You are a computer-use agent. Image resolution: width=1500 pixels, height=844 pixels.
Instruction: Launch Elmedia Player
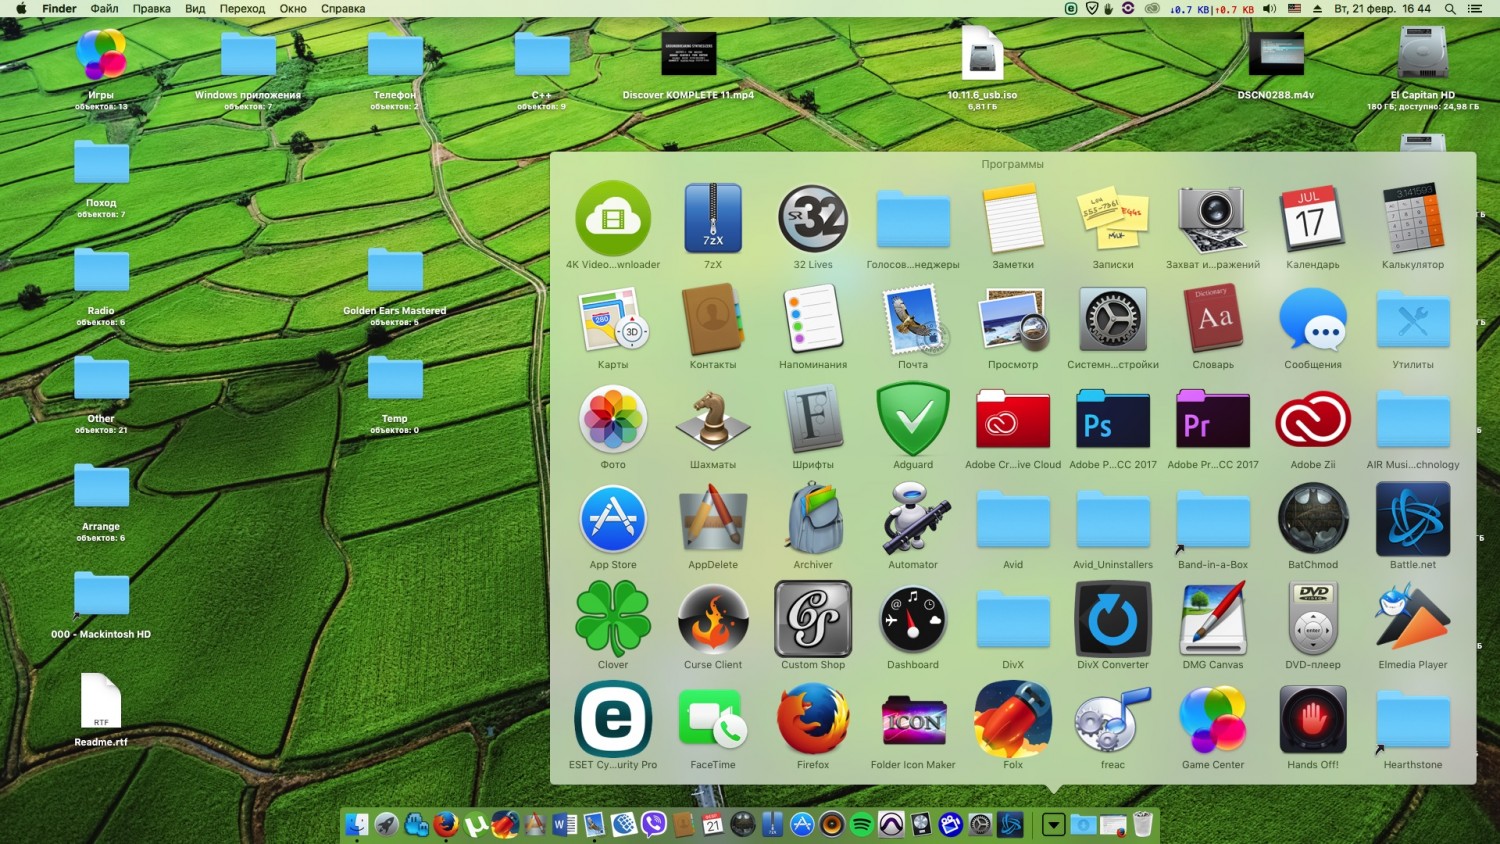coord(1413,619)
